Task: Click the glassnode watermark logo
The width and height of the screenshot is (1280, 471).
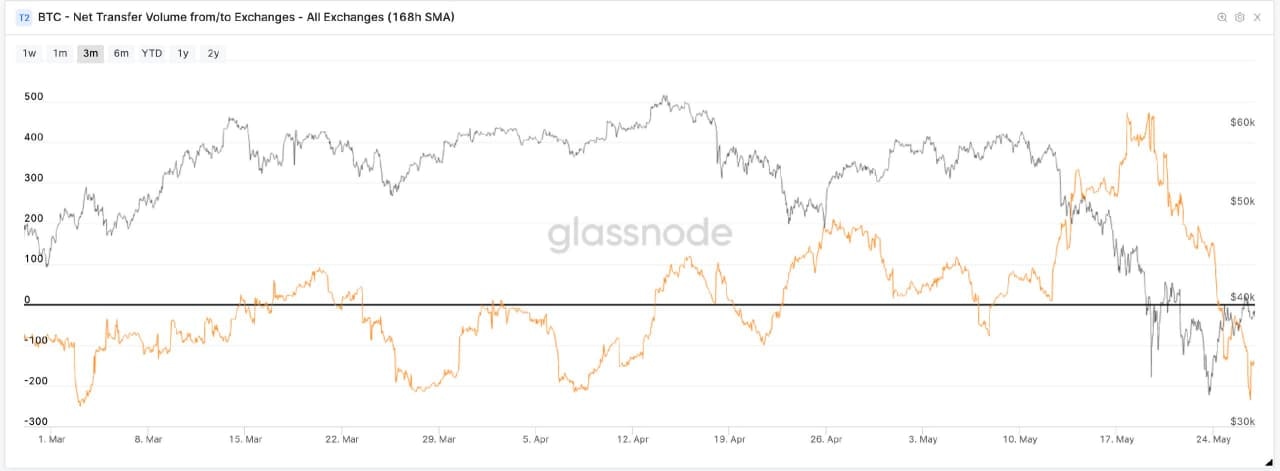Action: click(x=639, y=234)
